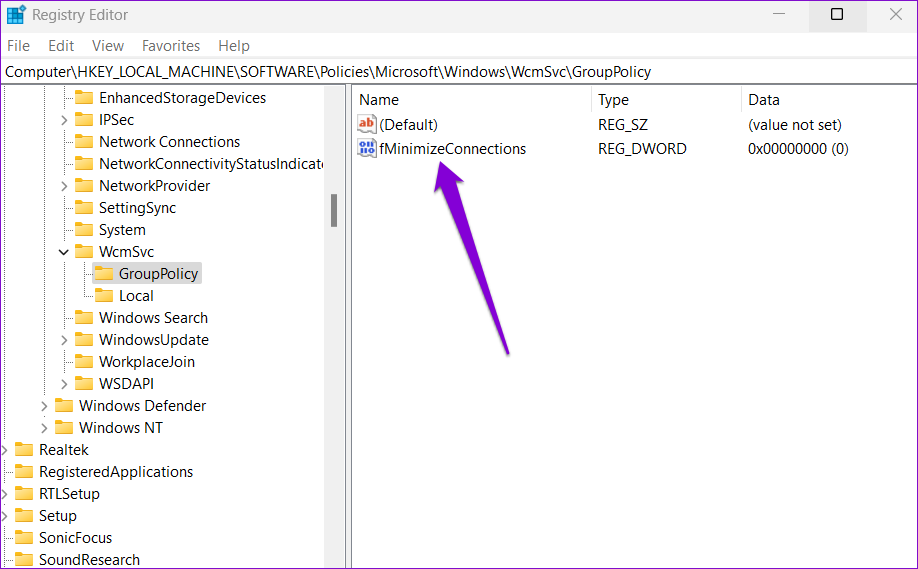
Task: Click the WSDAPI folder icon
Action: coord(84,383)
